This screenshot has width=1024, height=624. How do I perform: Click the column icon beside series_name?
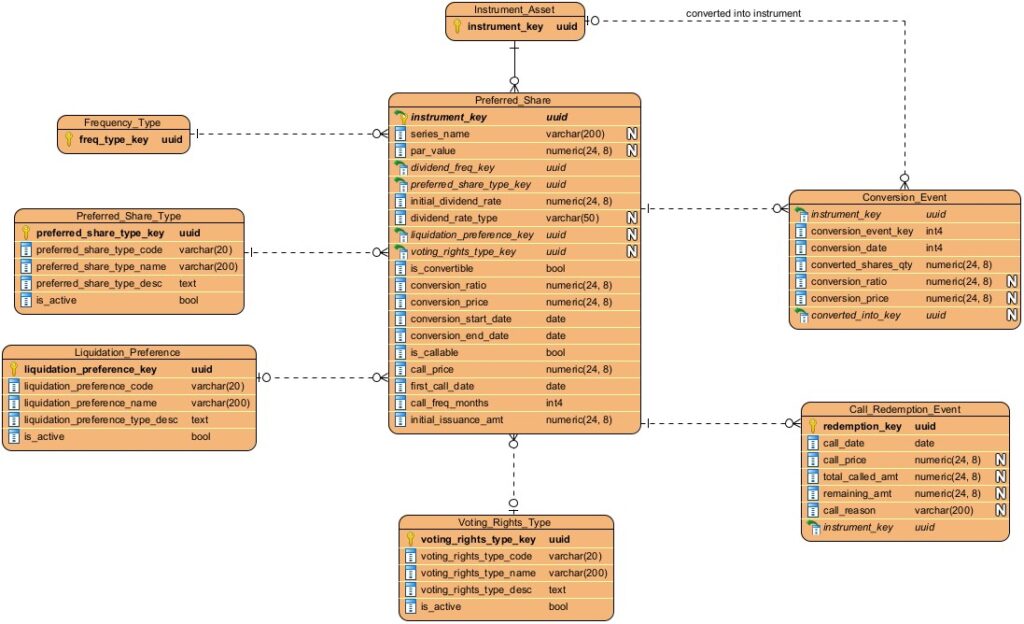400,134
